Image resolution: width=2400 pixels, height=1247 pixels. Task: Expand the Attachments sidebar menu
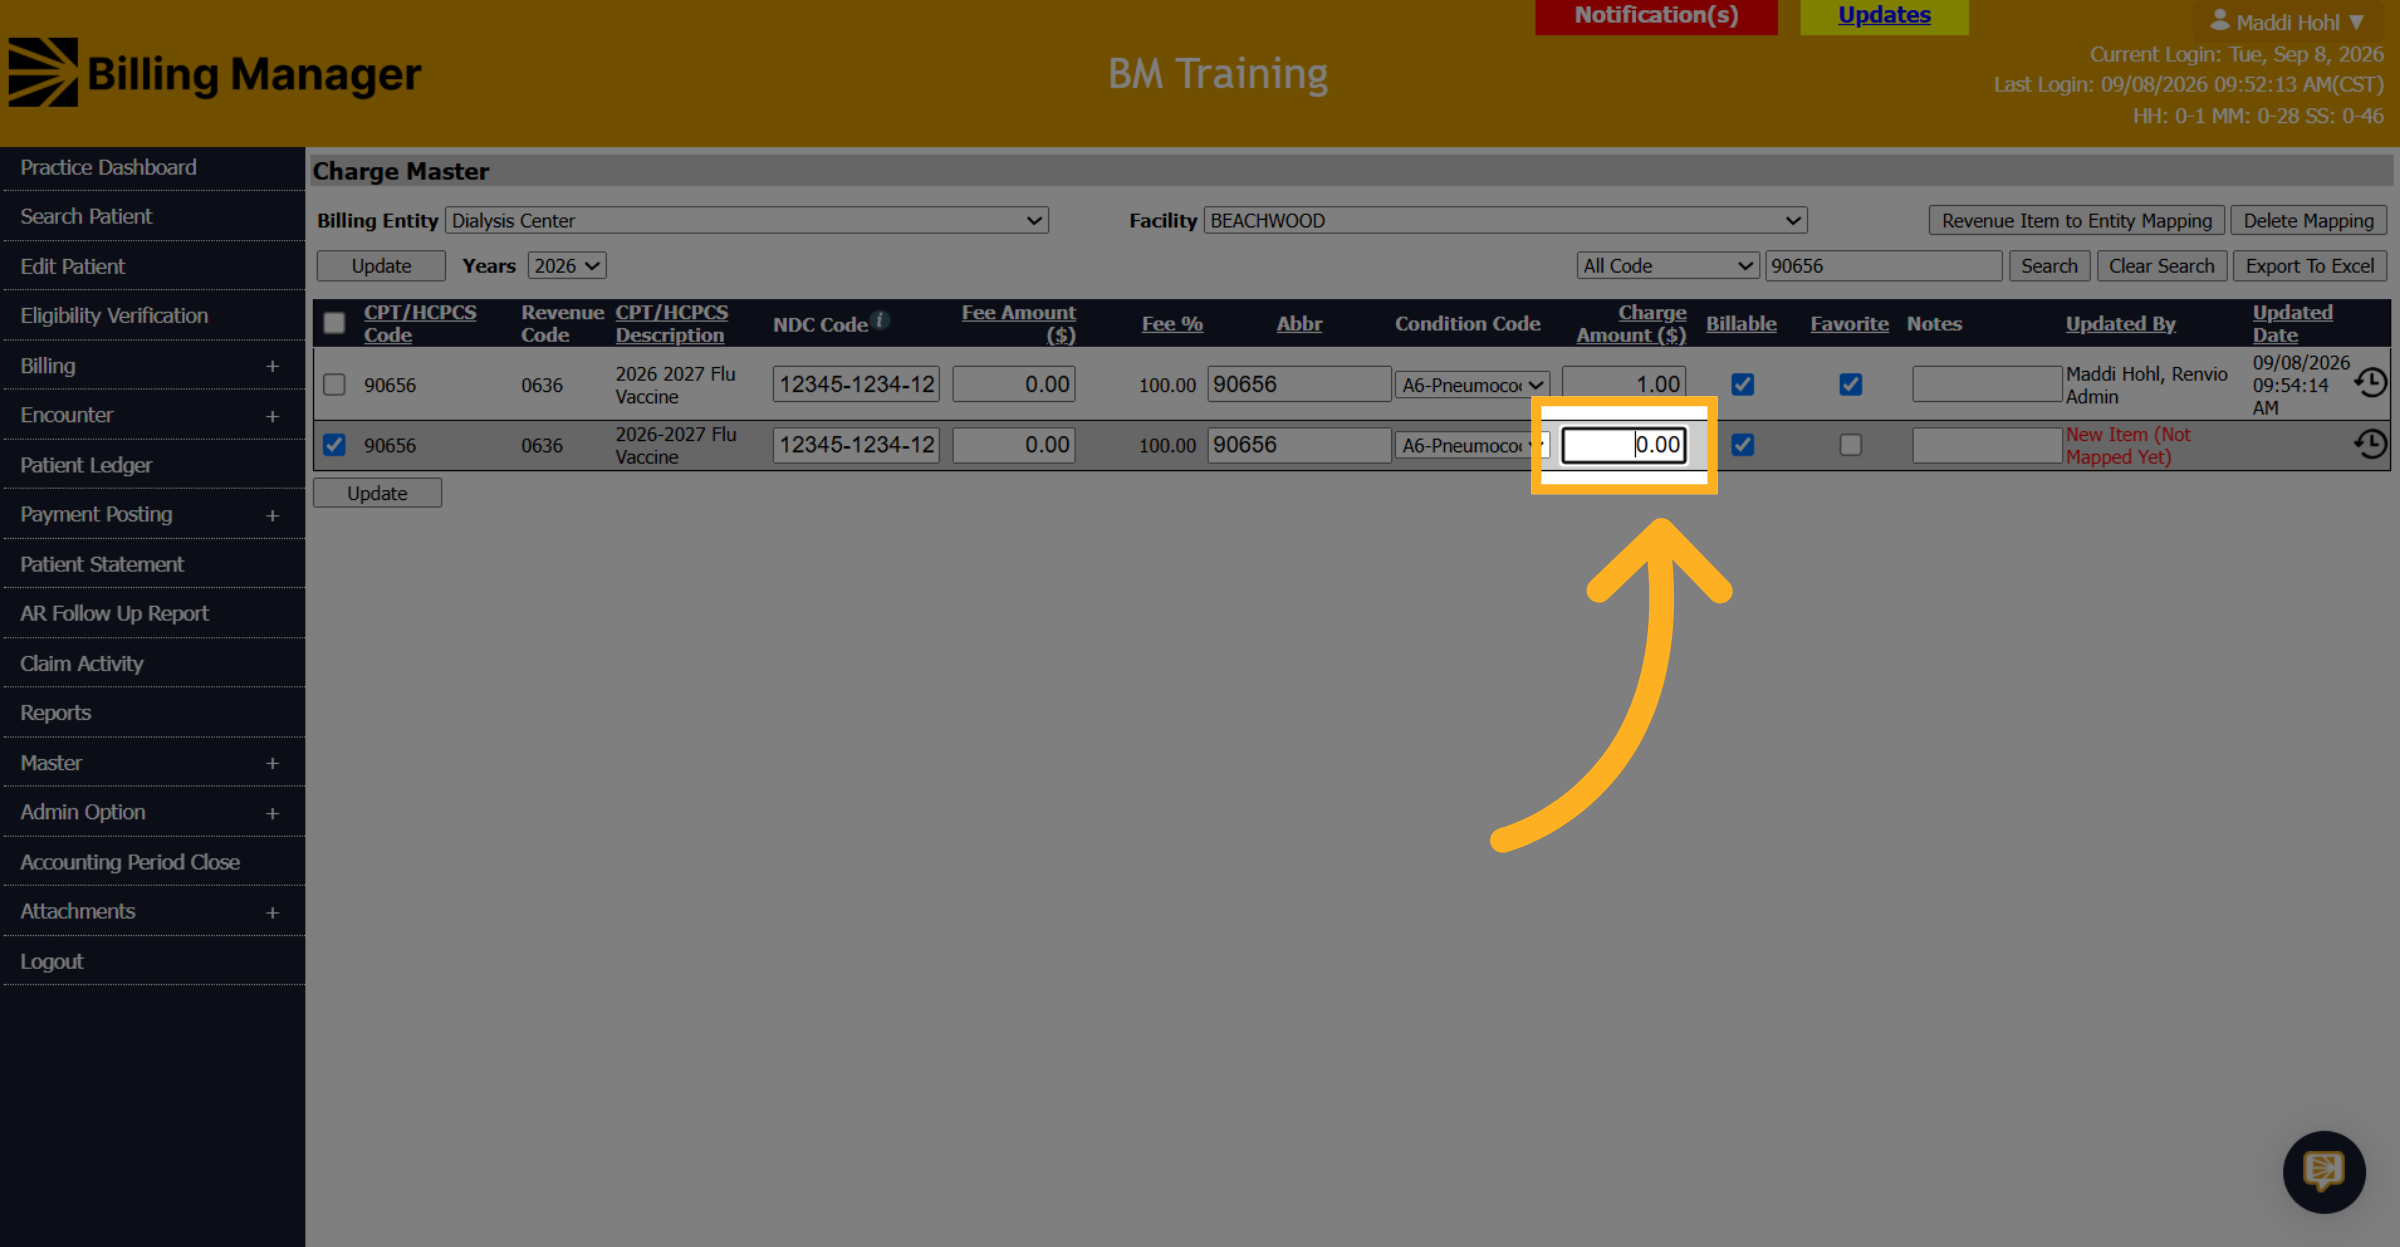272,912
